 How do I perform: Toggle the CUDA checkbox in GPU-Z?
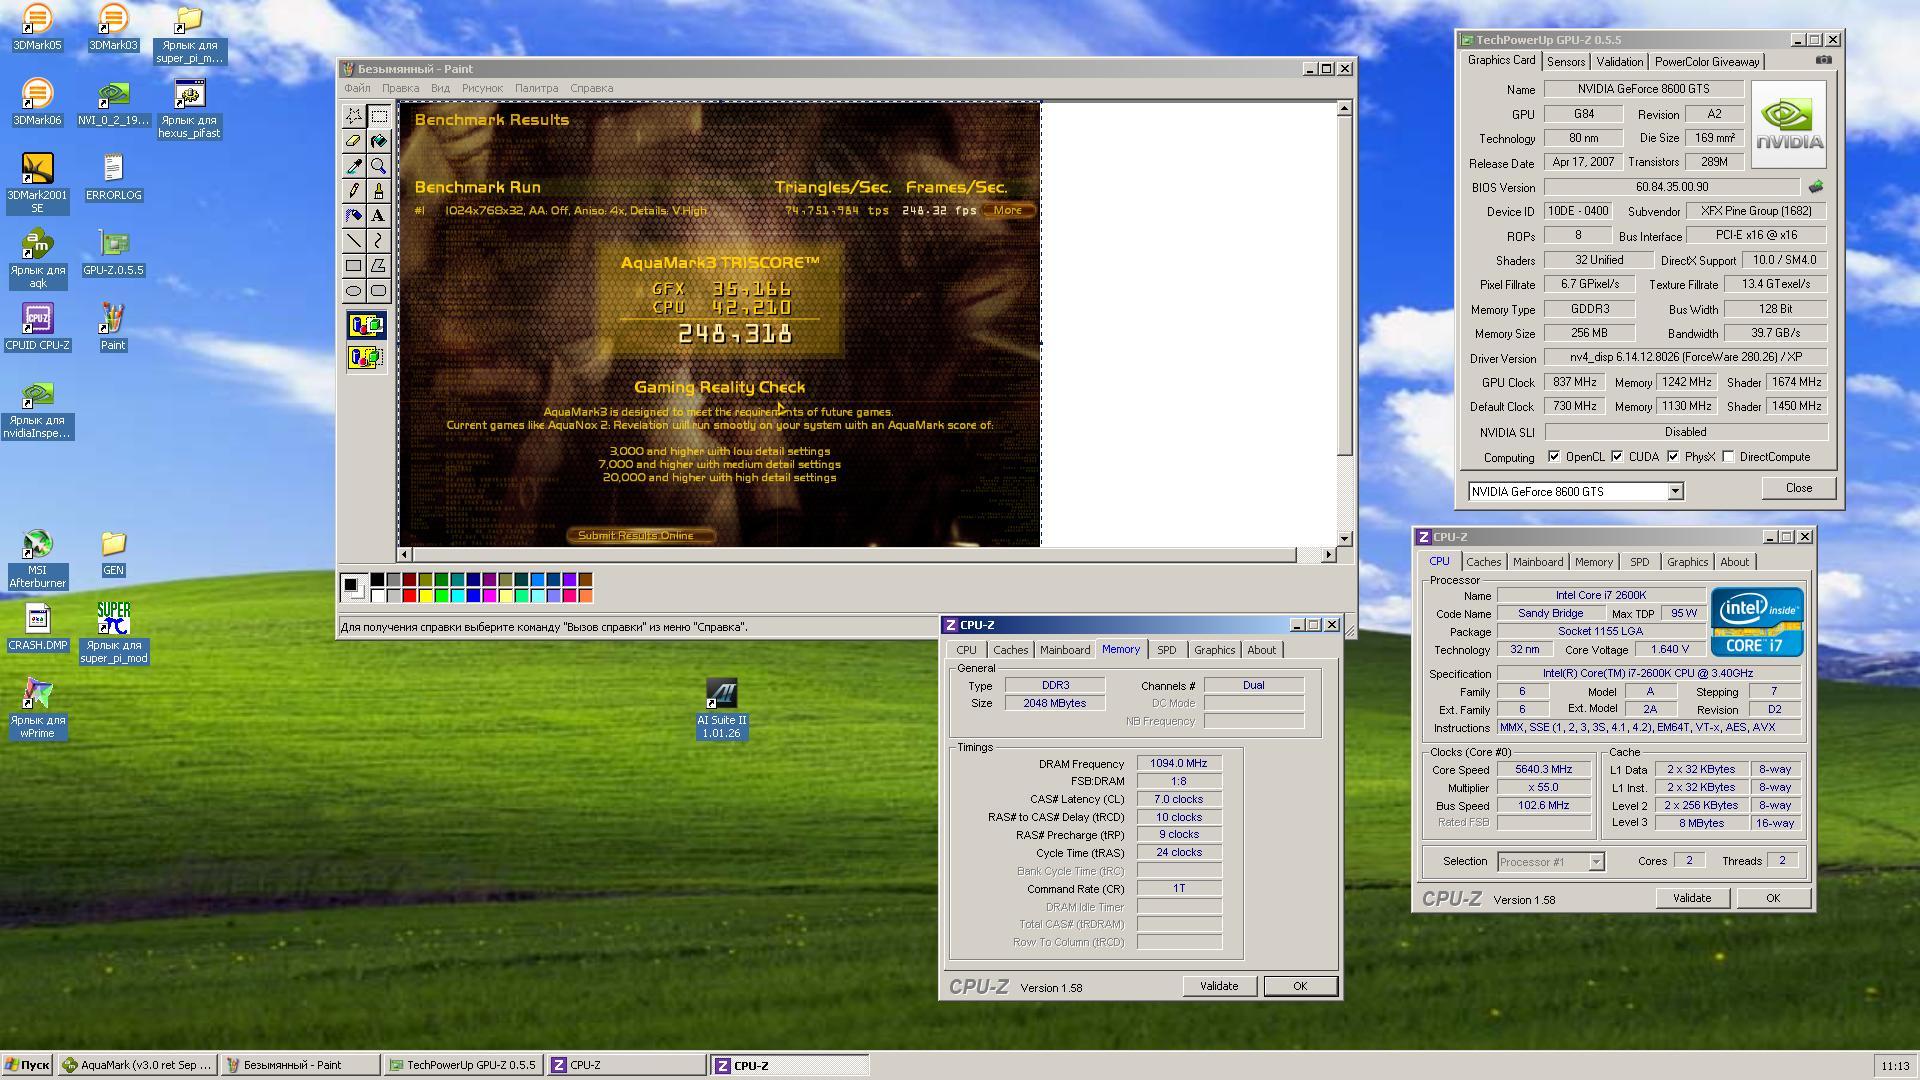[1617, 457]
